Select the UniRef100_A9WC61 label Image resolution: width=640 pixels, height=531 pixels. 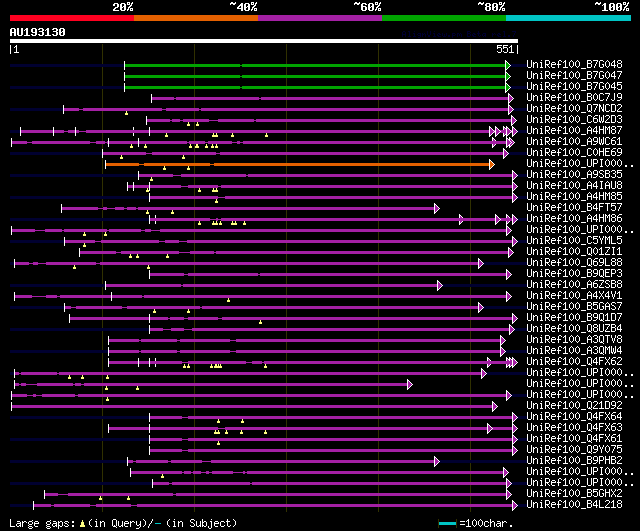click(574, 142)
